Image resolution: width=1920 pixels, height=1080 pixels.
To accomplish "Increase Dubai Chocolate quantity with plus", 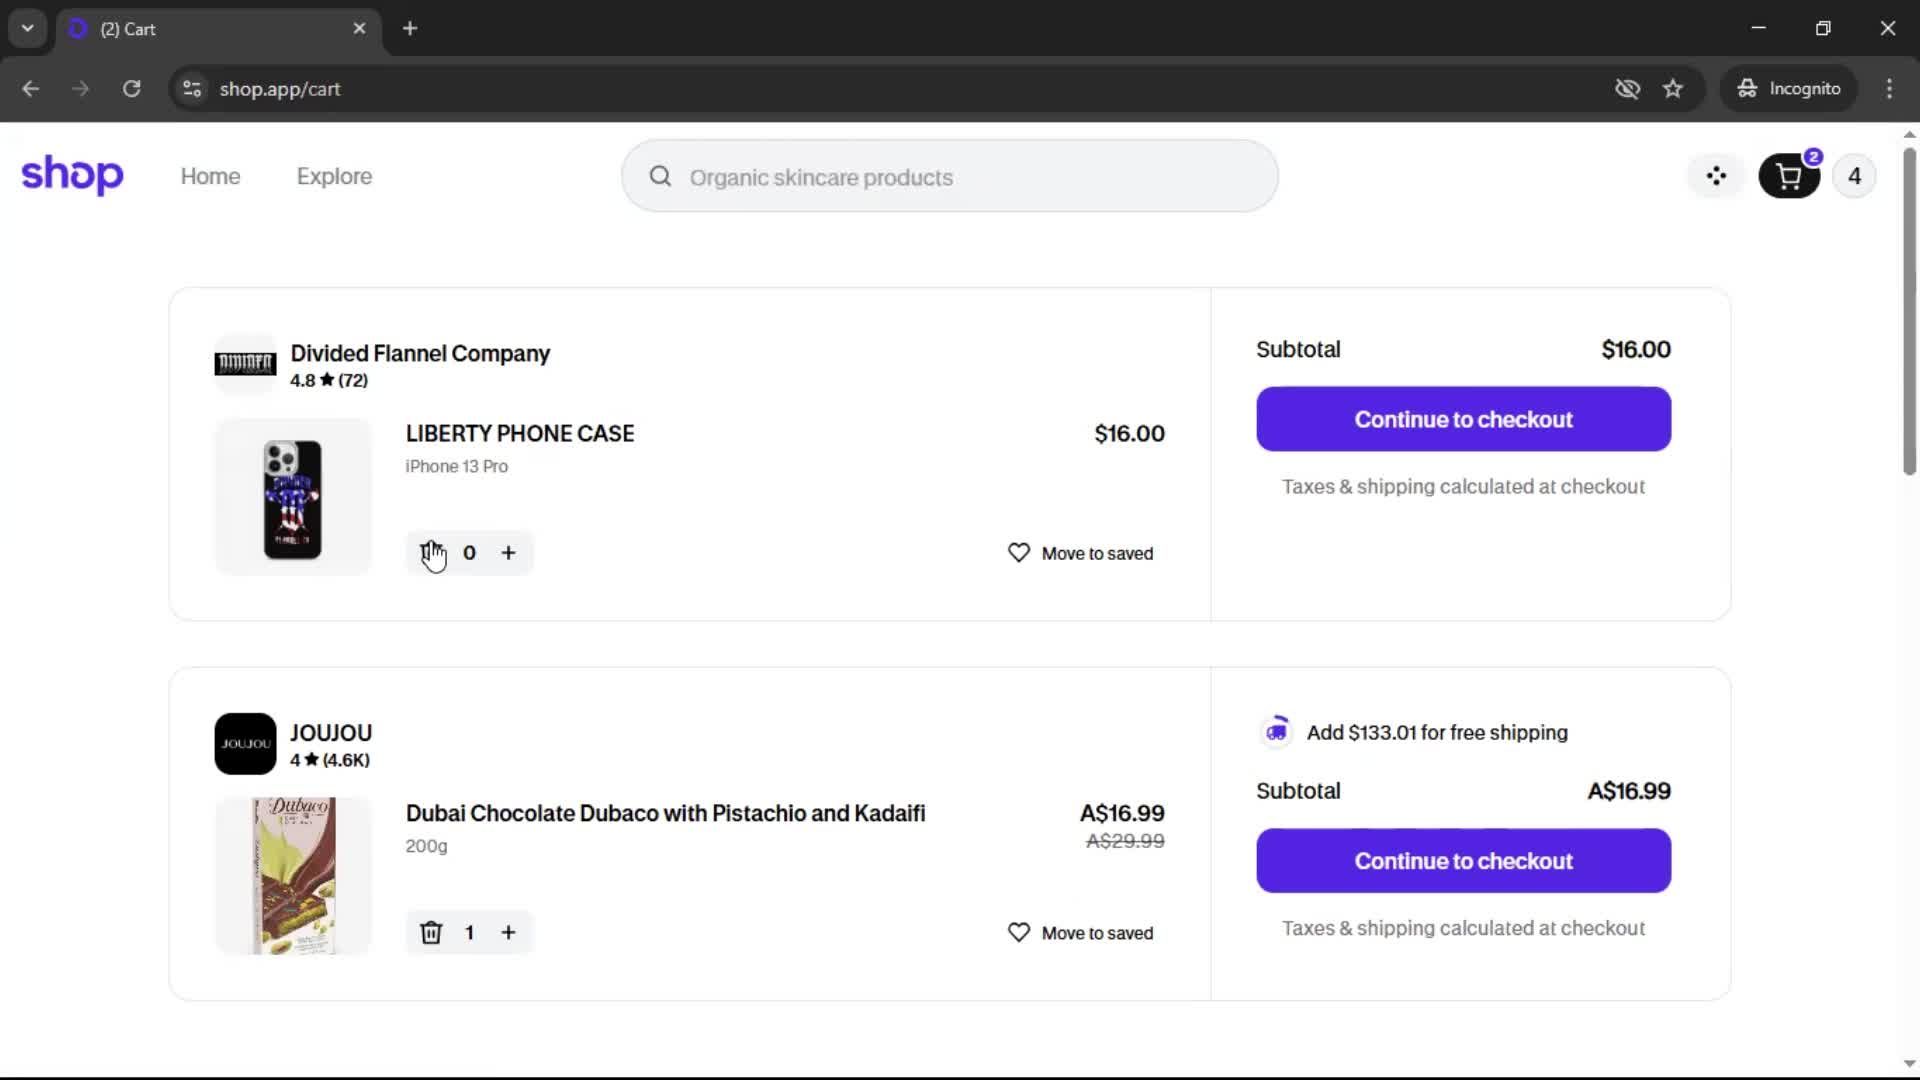I will pyautogui.click(x=508, y=933).
